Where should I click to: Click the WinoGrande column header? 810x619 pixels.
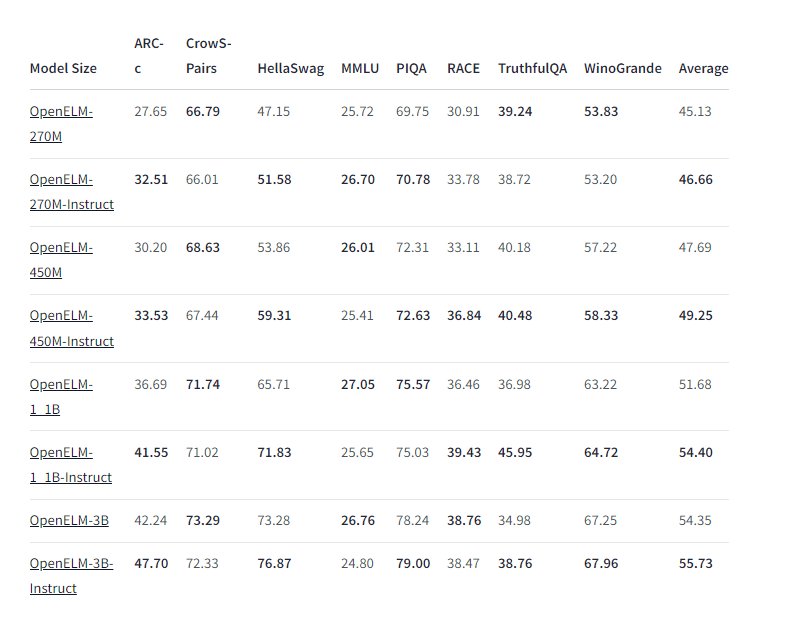[x=622, y=68]
